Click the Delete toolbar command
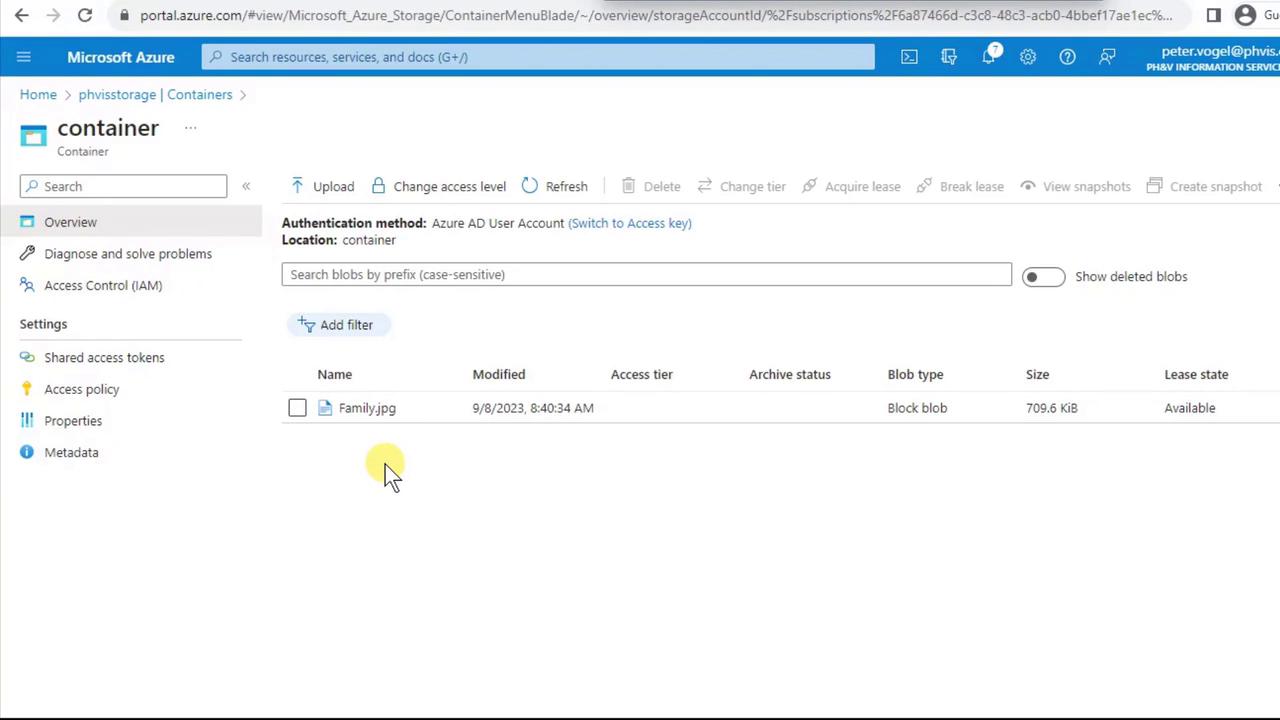This screenshot has width=1280, height=720. pos(651,186)
